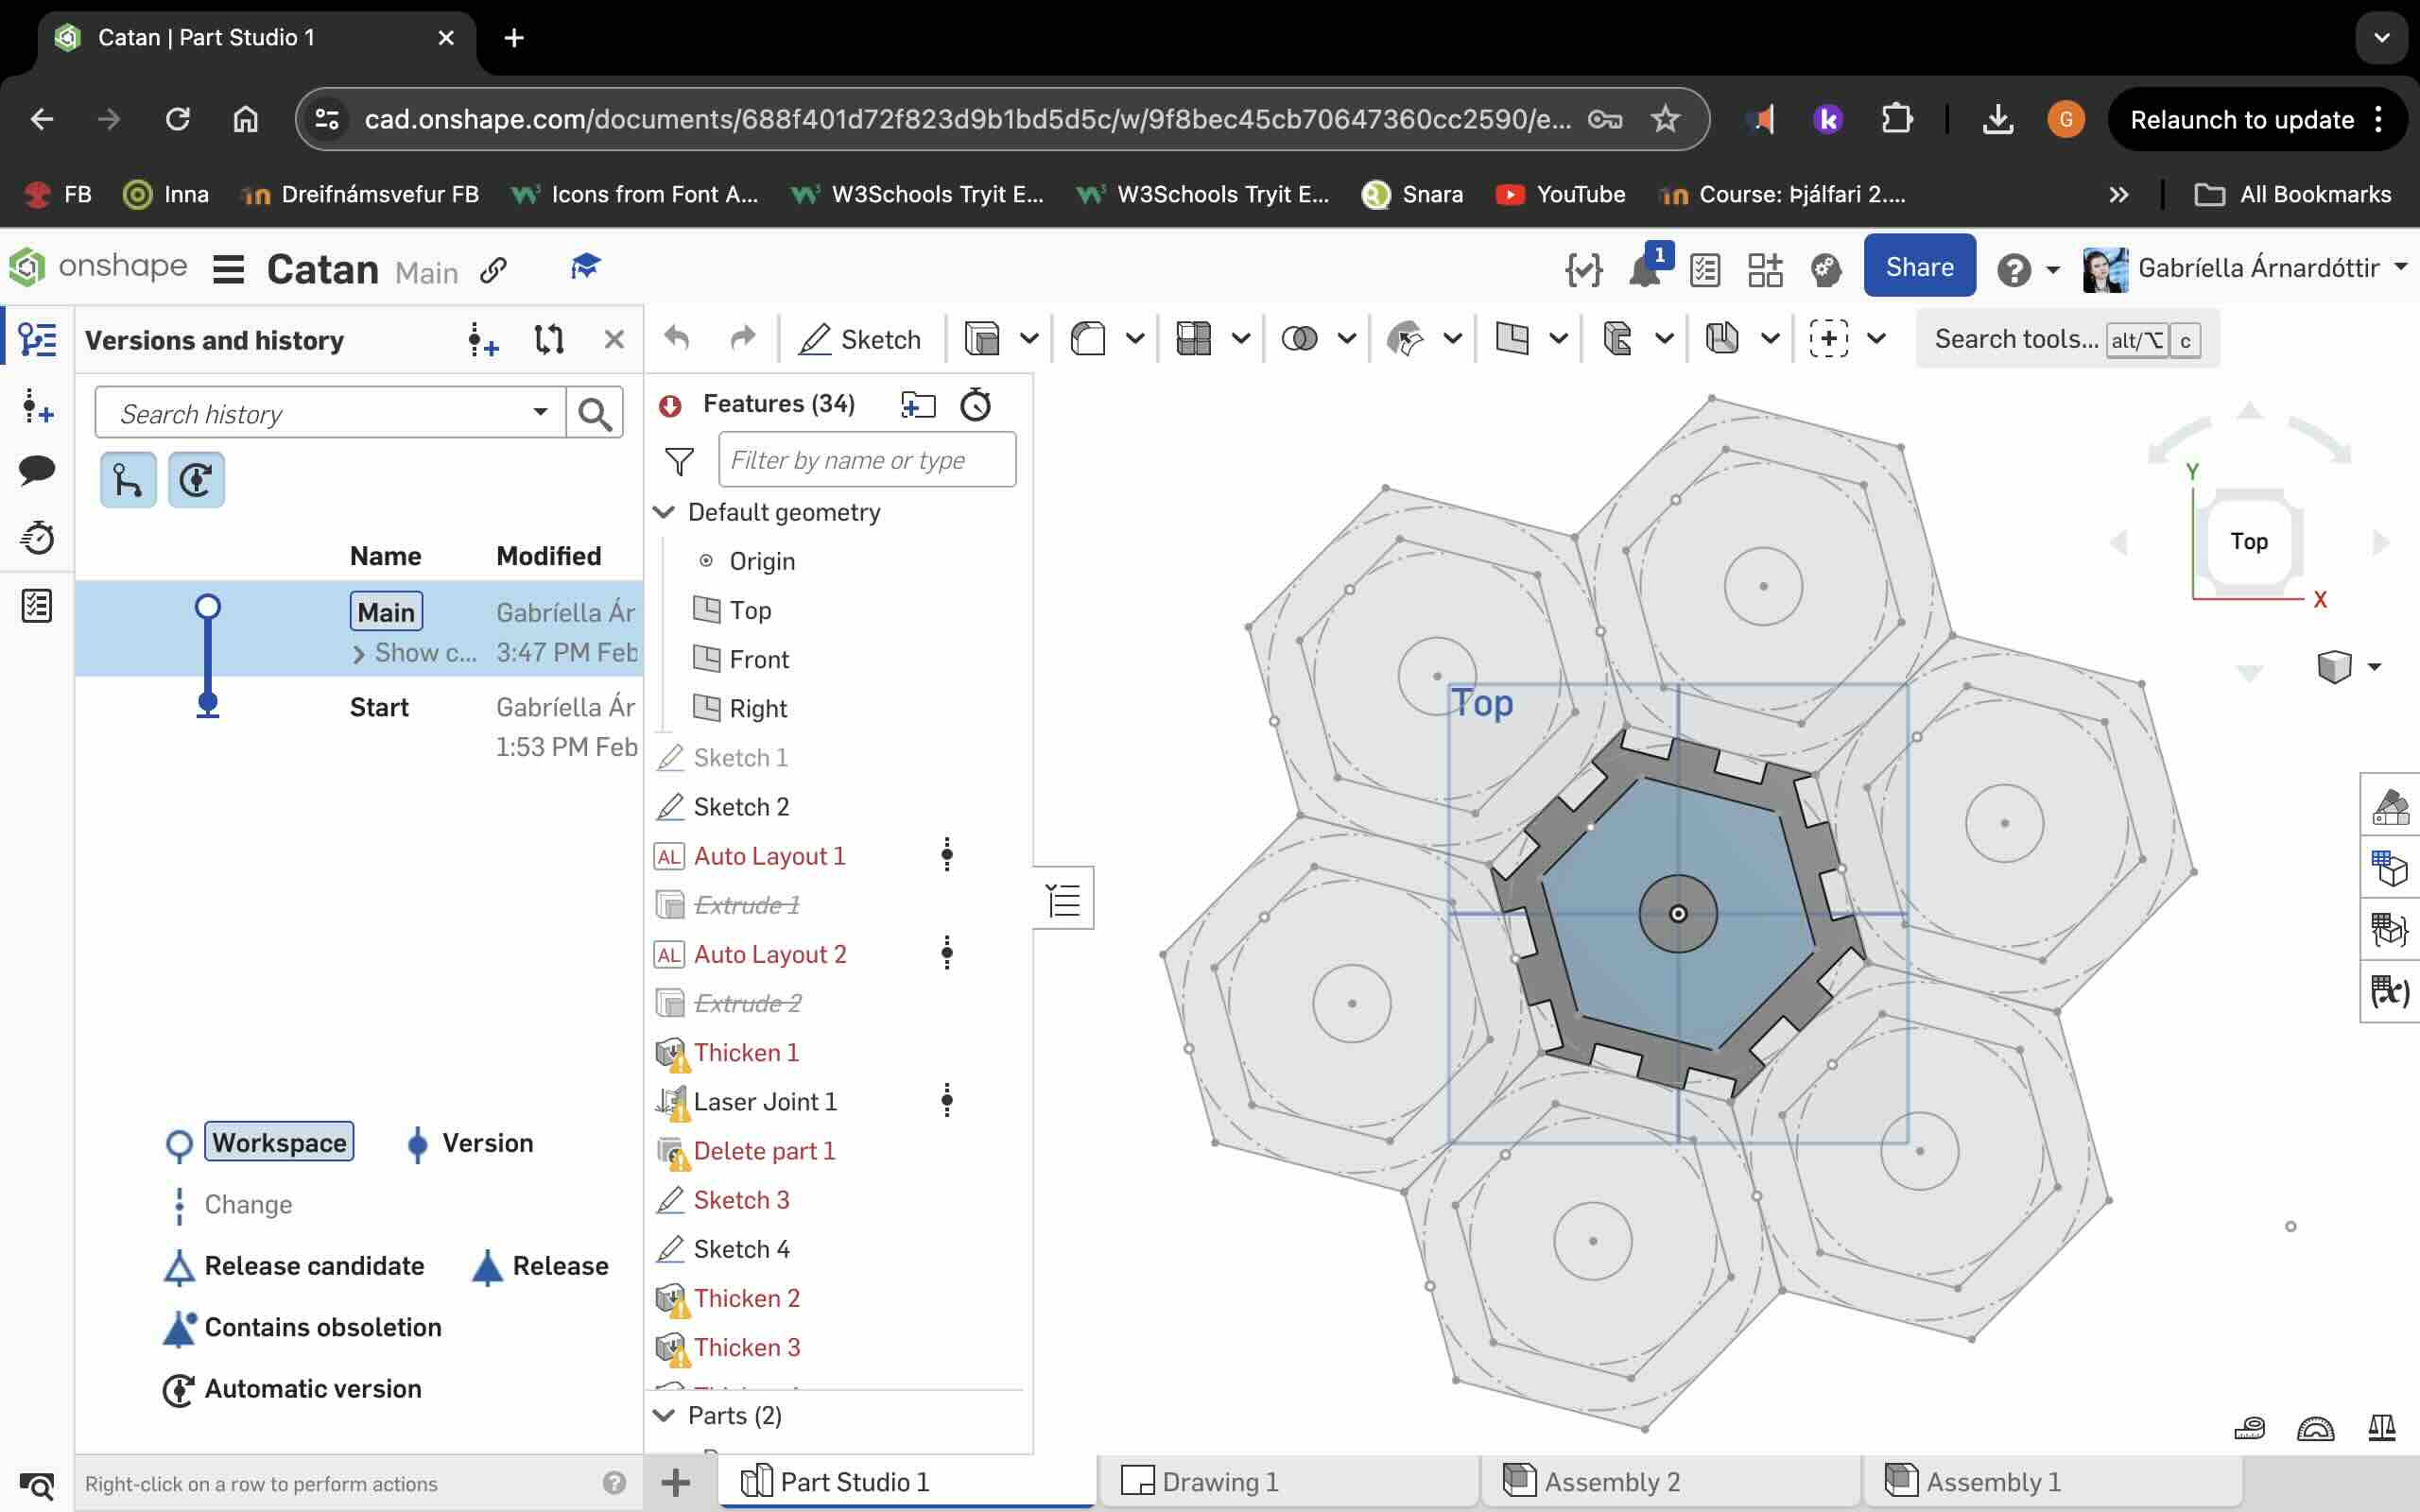Click the Plane tool icon
This screenshot has width=2420, height=1512.
pos(1512,339)
